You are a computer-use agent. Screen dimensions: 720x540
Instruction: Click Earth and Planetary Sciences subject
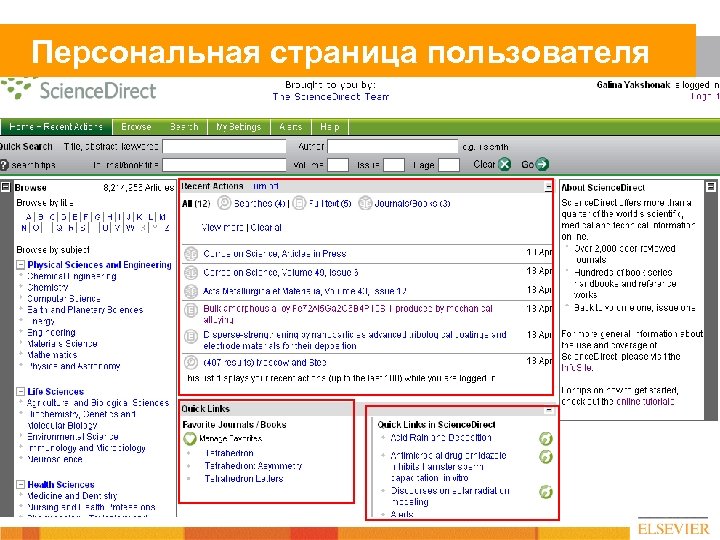point(85,310)
